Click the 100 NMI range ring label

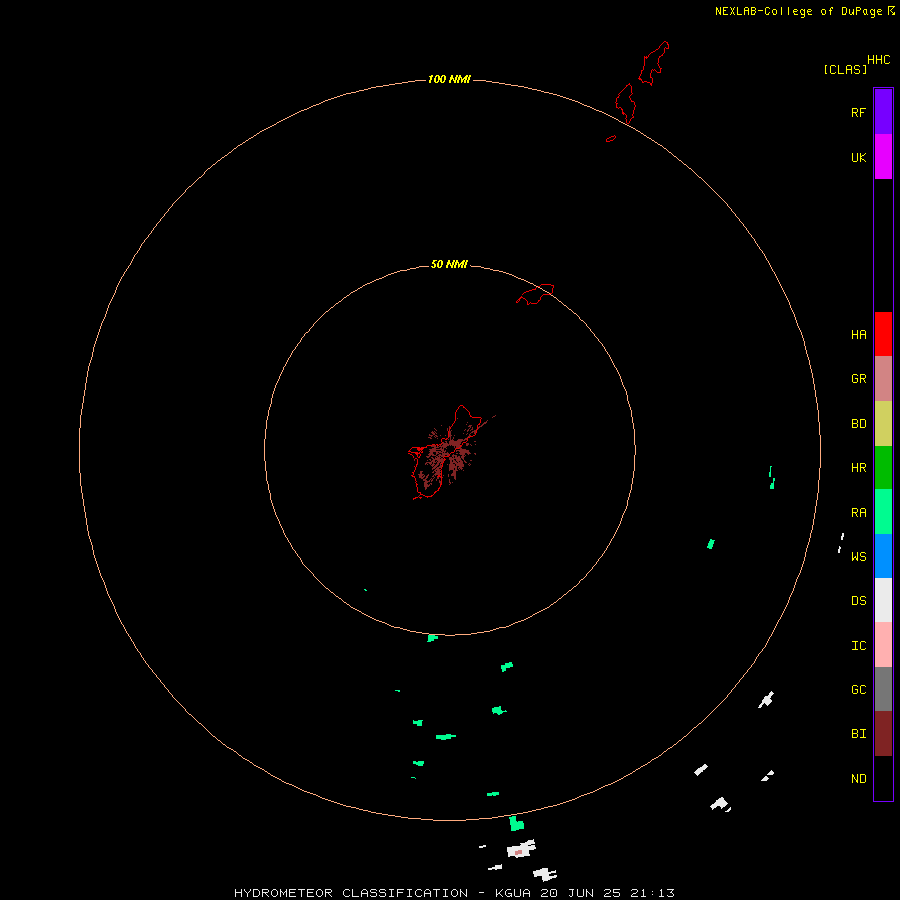(449, 79)
